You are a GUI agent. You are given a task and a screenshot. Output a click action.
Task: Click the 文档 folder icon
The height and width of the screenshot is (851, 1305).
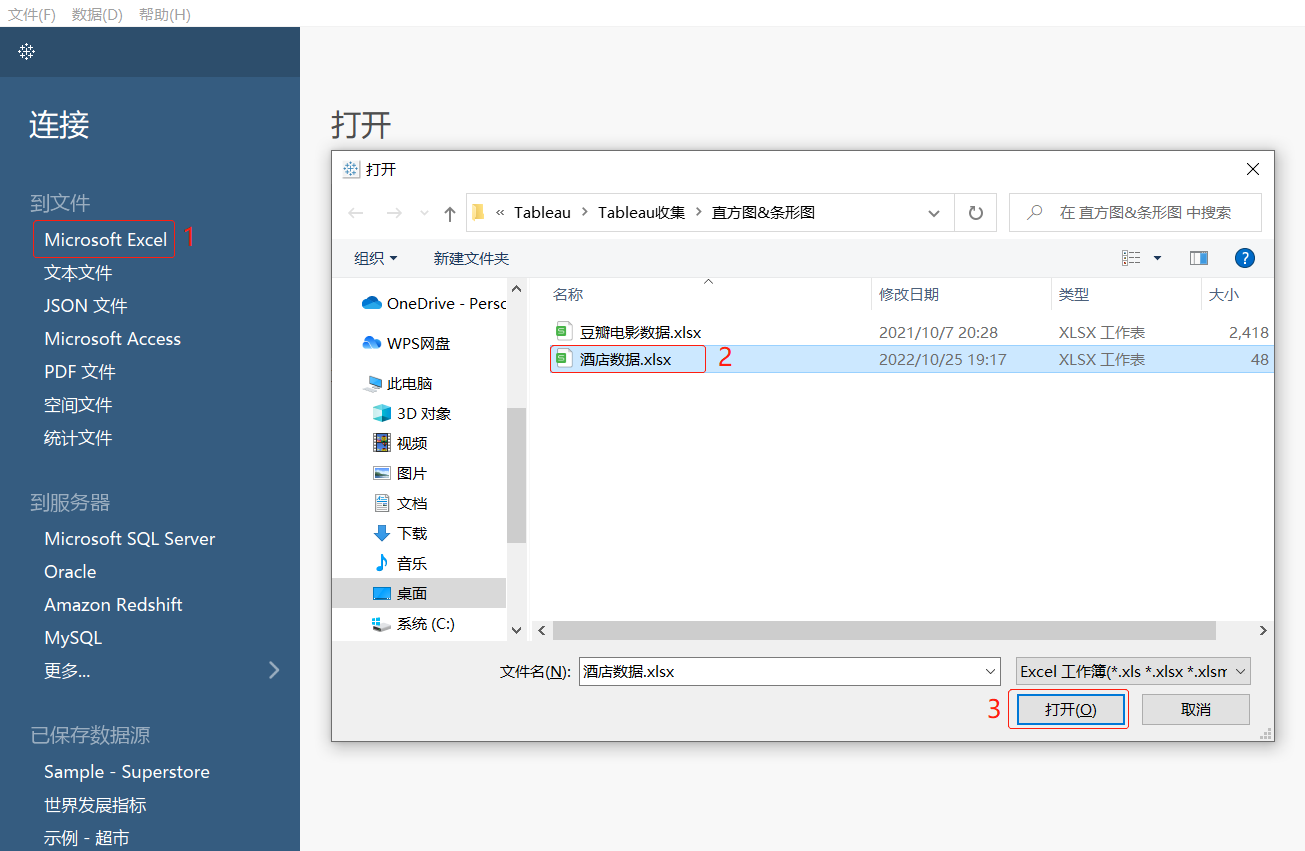pos(382,503)
